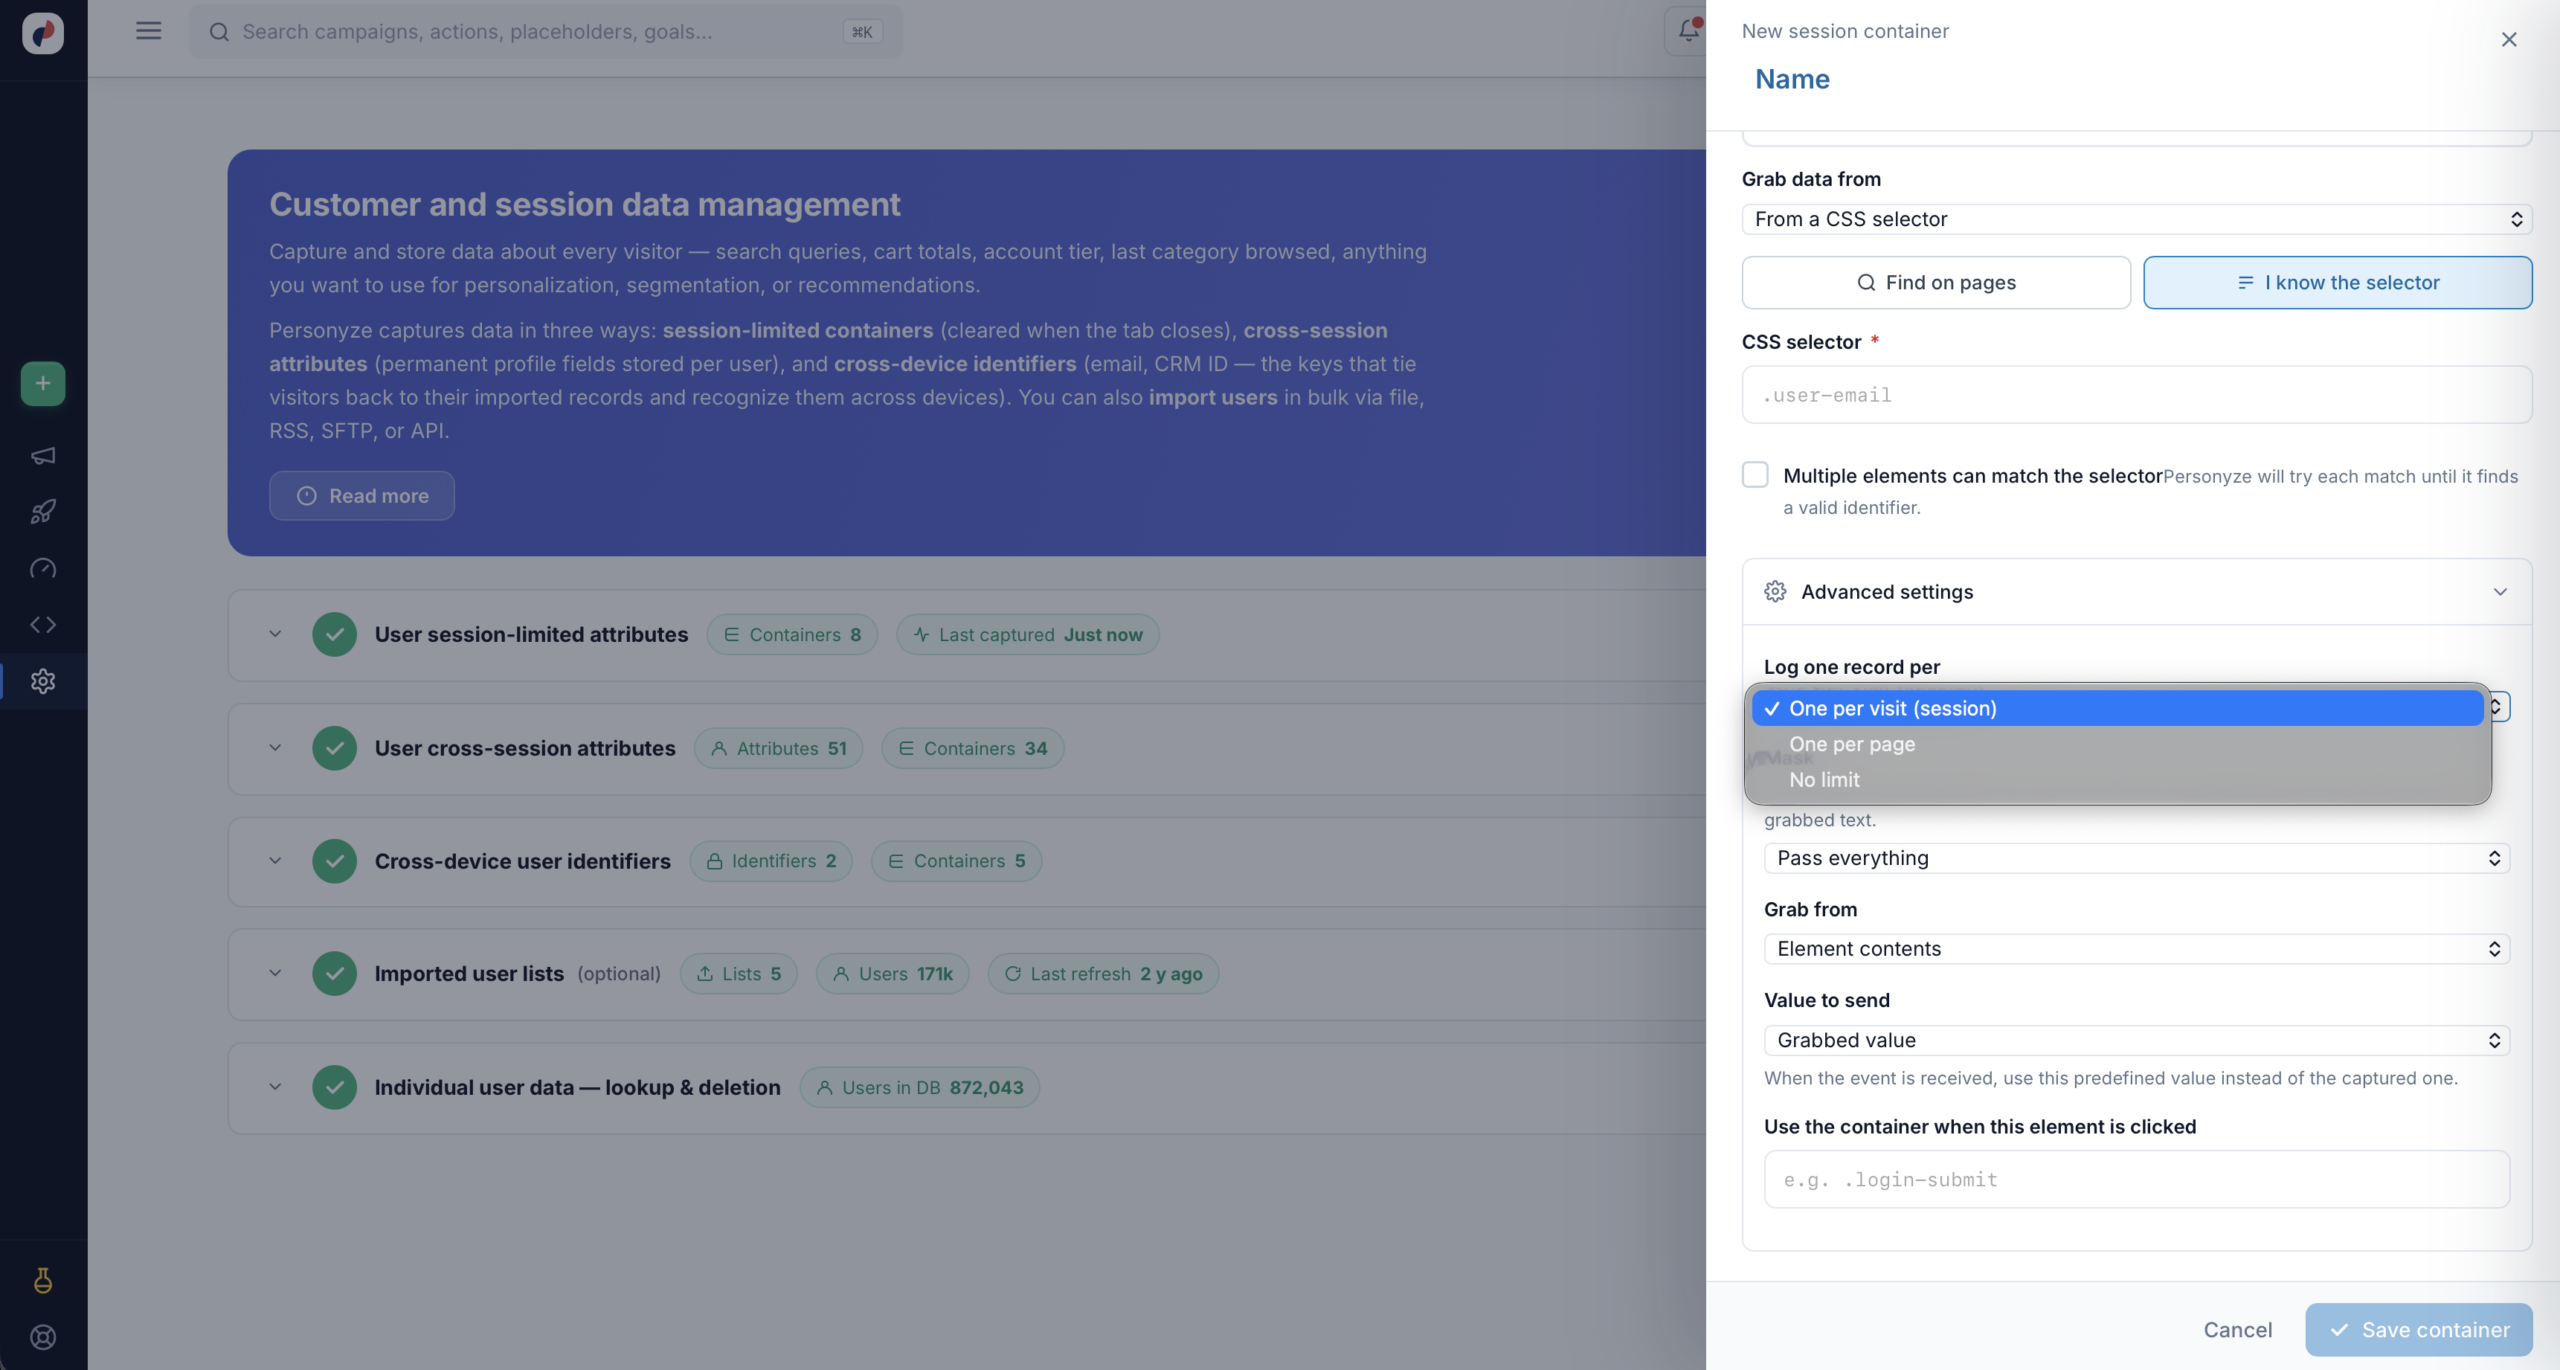This screenshot has width=2560, height=1370.
Task: Select the Find on pages button
Action: click(1936, 283)
